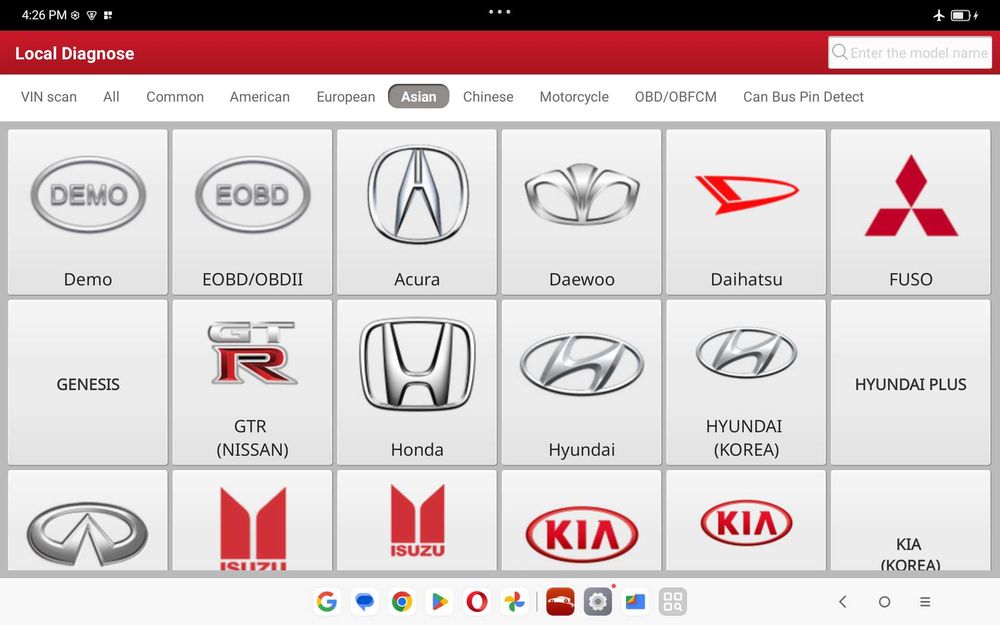Tap the Android home circle button
This screenshot has height=625, width=1000.
(884, 601)
